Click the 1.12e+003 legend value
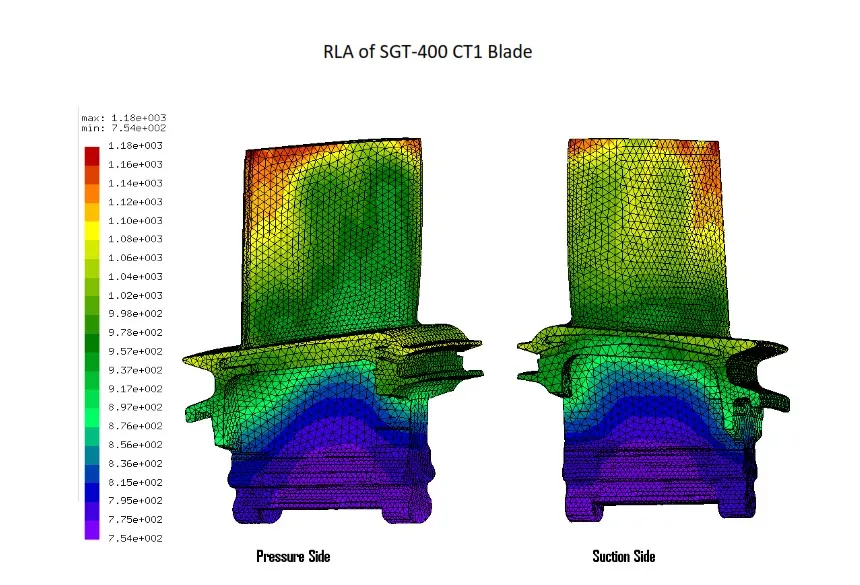The width and height of the screenshot is (860, 585). tap(135, 202)
